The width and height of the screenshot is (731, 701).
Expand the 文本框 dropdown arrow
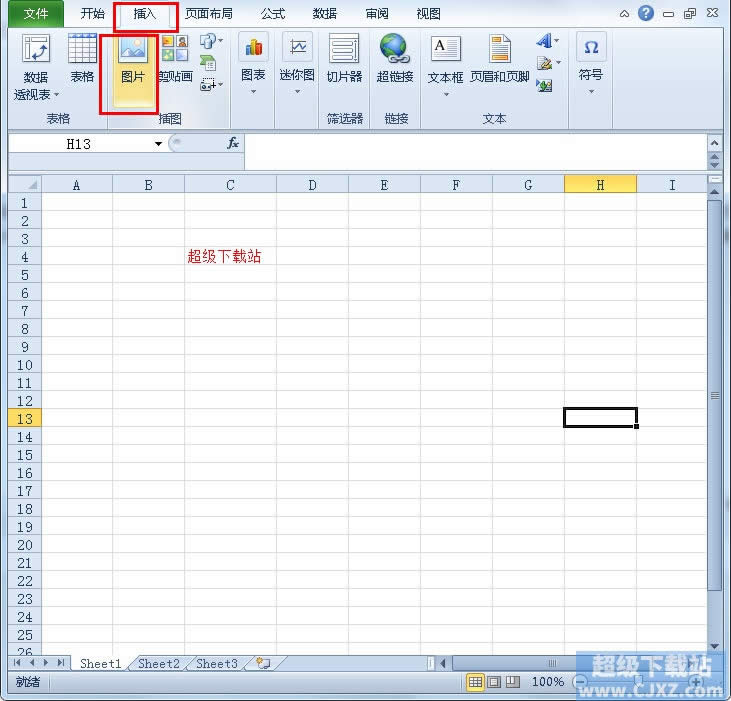[x=446, y=94]
